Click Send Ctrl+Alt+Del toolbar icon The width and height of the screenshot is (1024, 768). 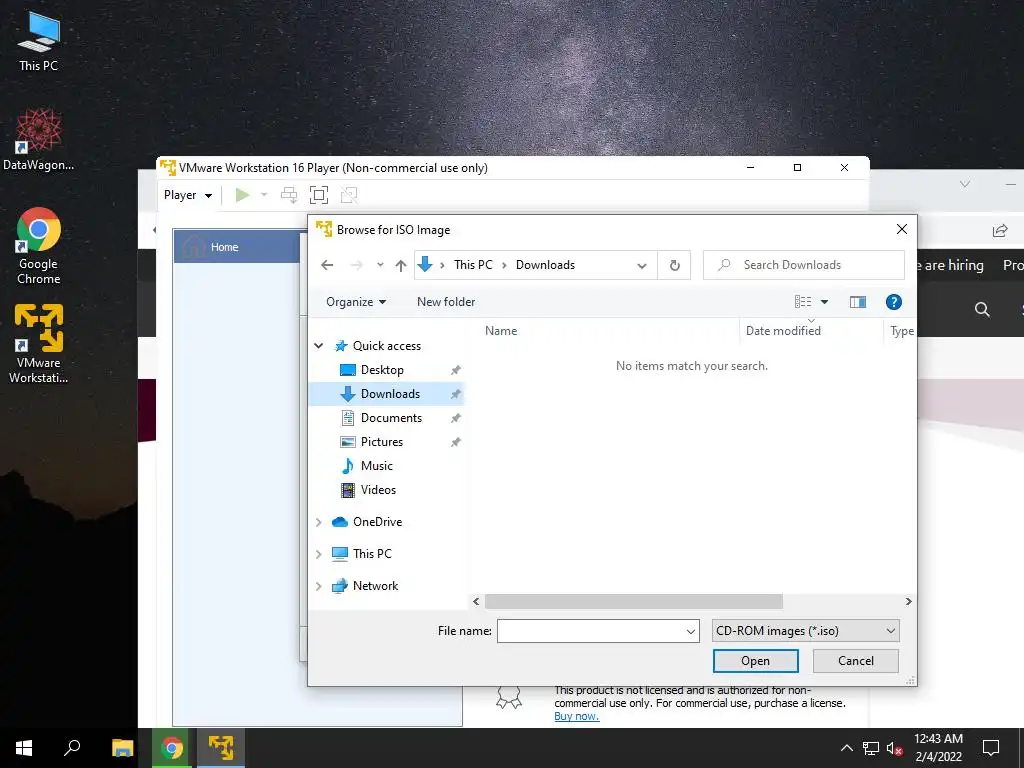pyautogui.click(x=289, y=195)
